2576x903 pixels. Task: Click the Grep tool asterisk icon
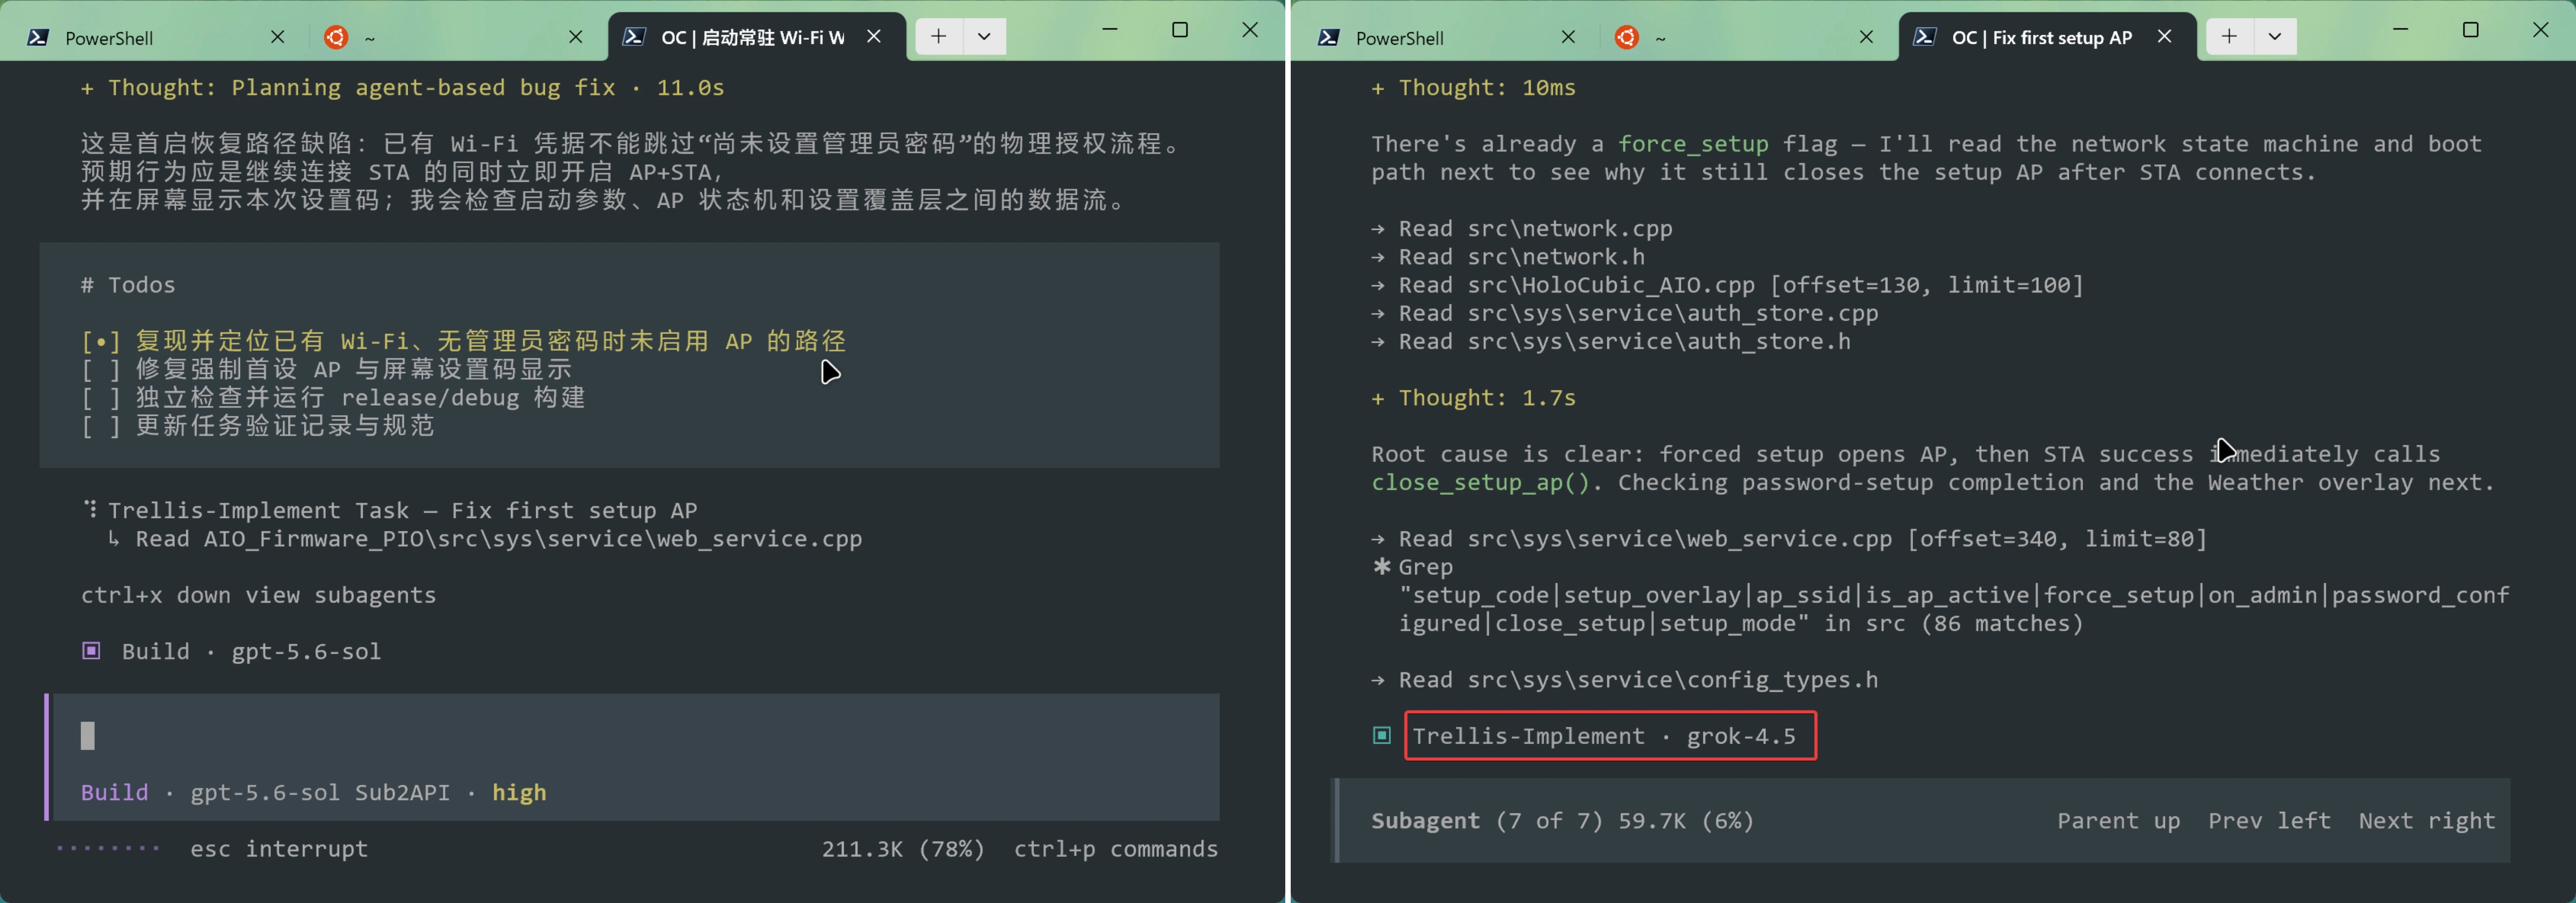point(1382,567)
